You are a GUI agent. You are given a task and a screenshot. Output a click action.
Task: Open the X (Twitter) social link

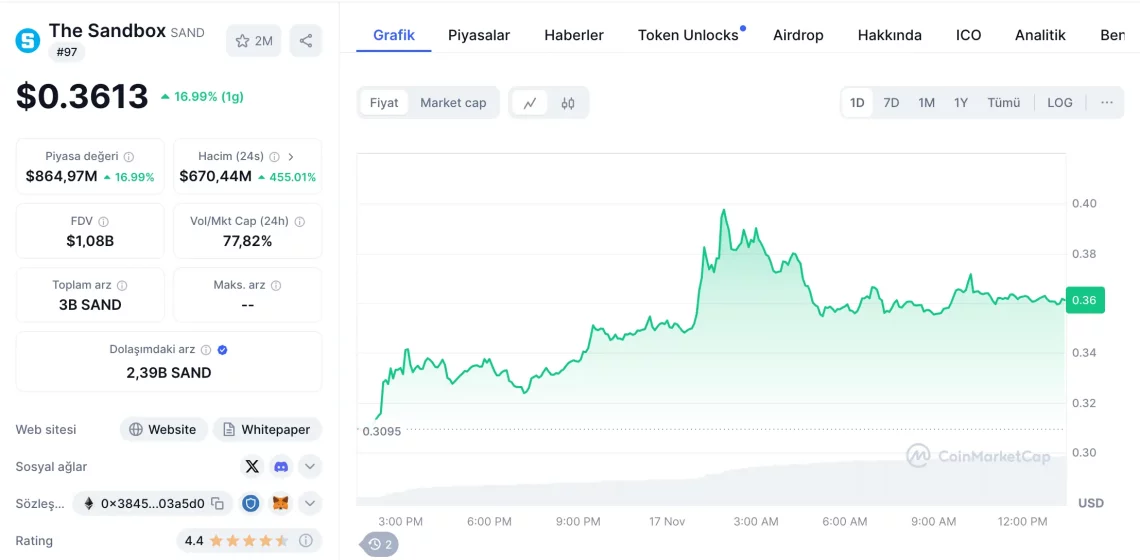(252, 466)
